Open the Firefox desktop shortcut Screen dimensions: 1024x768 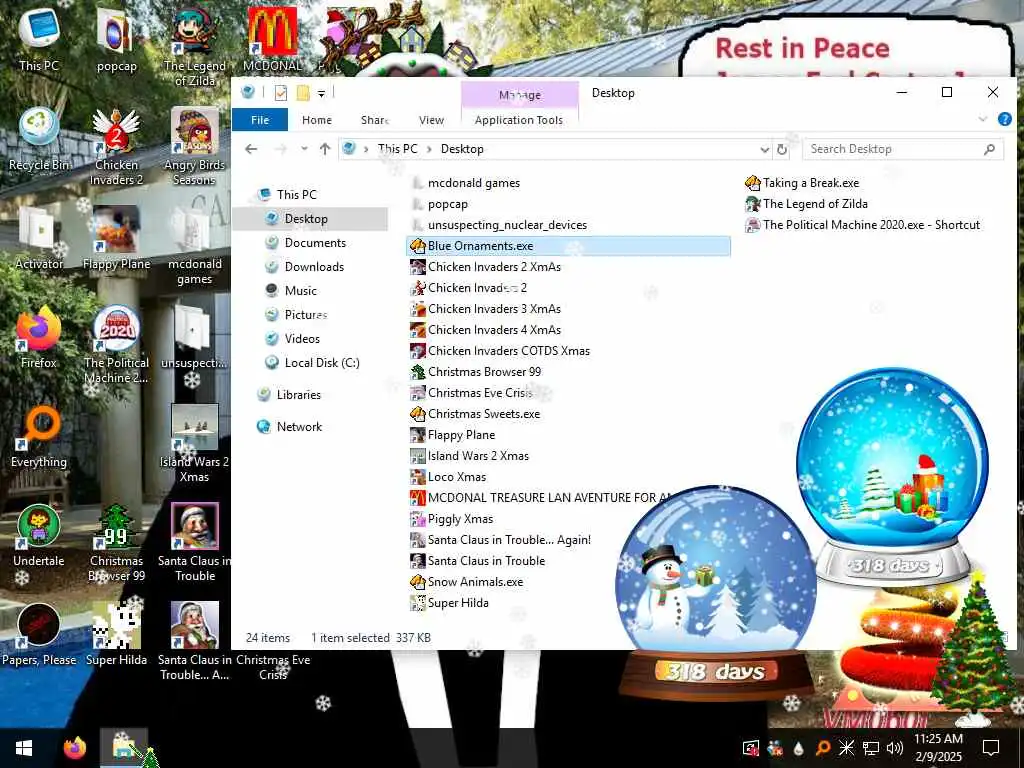pos(39,338)
